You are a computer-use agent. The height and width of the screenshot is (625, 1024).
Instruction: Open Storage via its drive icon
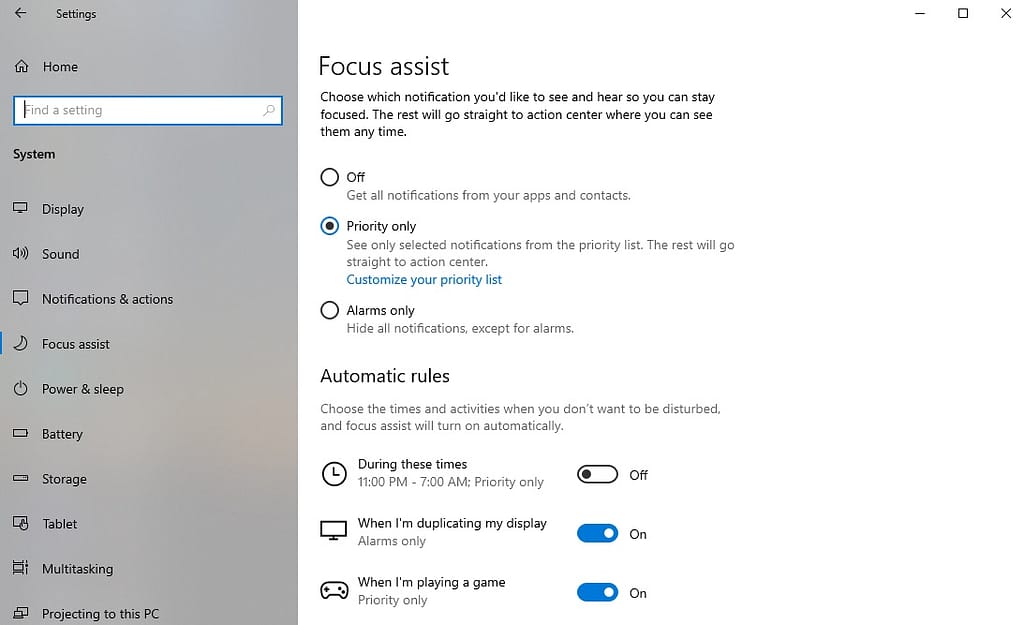21,479
